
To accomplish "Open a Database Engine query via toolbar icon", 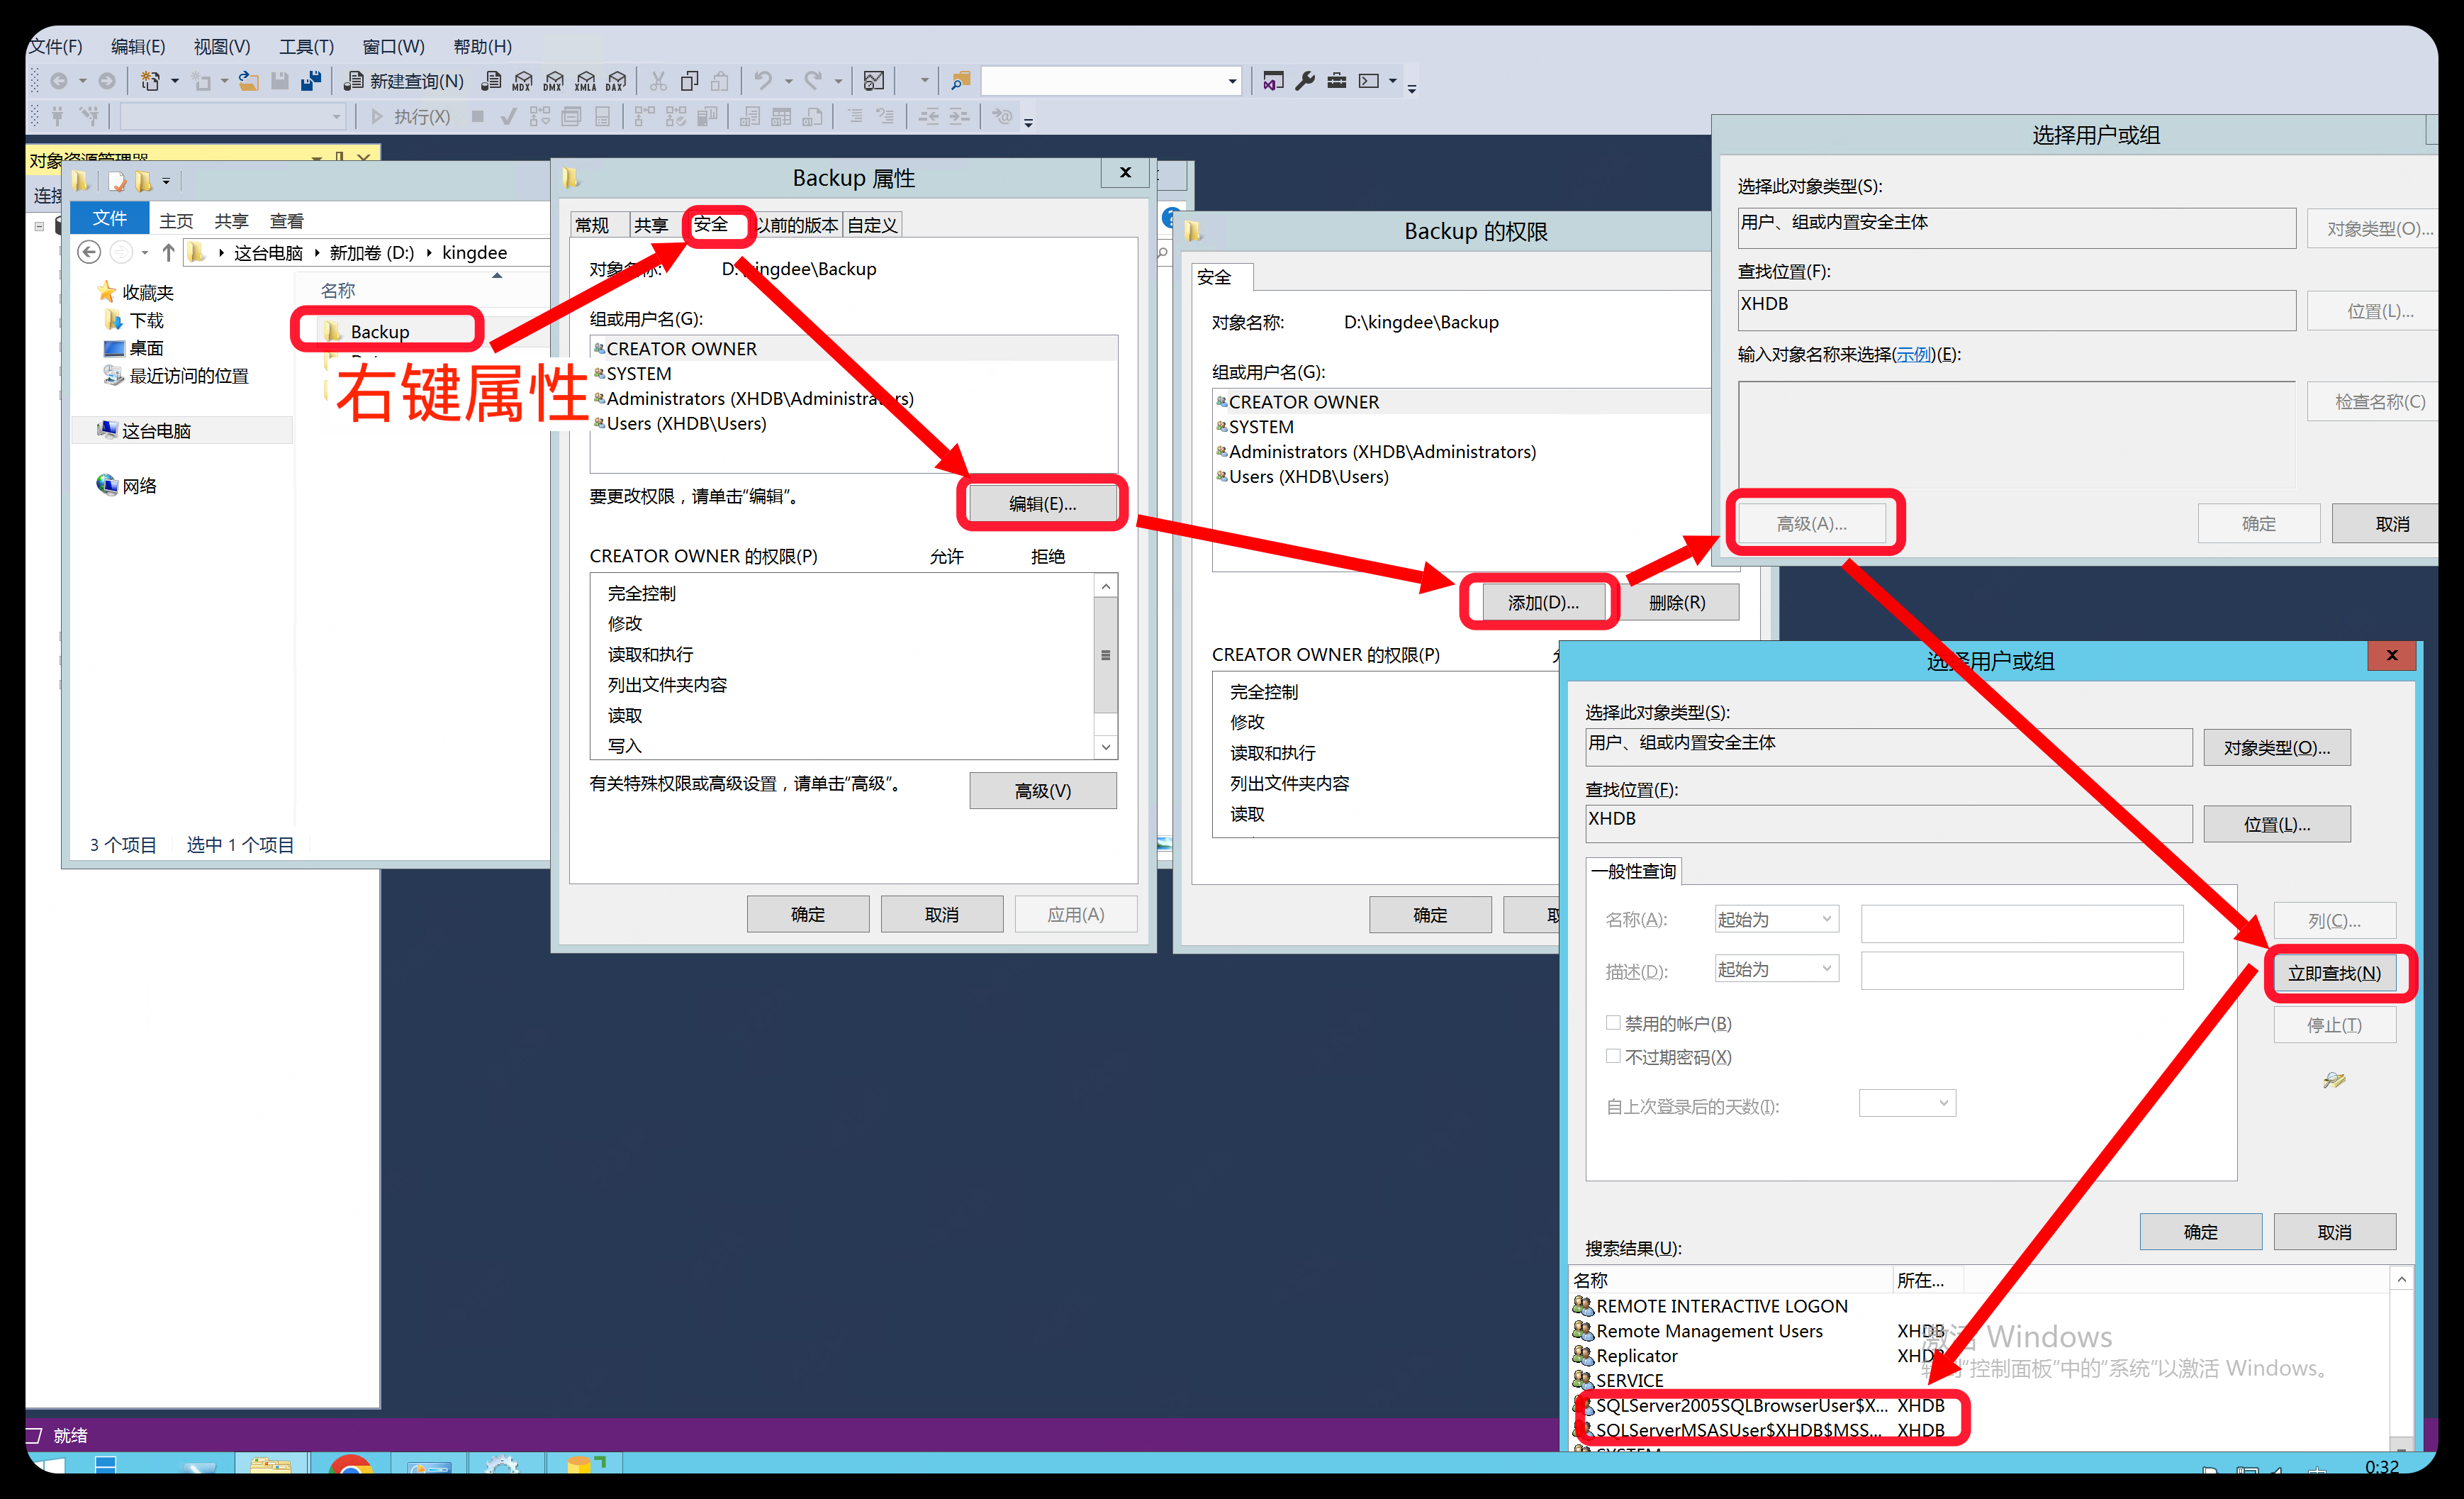I will tap(491, 81).
